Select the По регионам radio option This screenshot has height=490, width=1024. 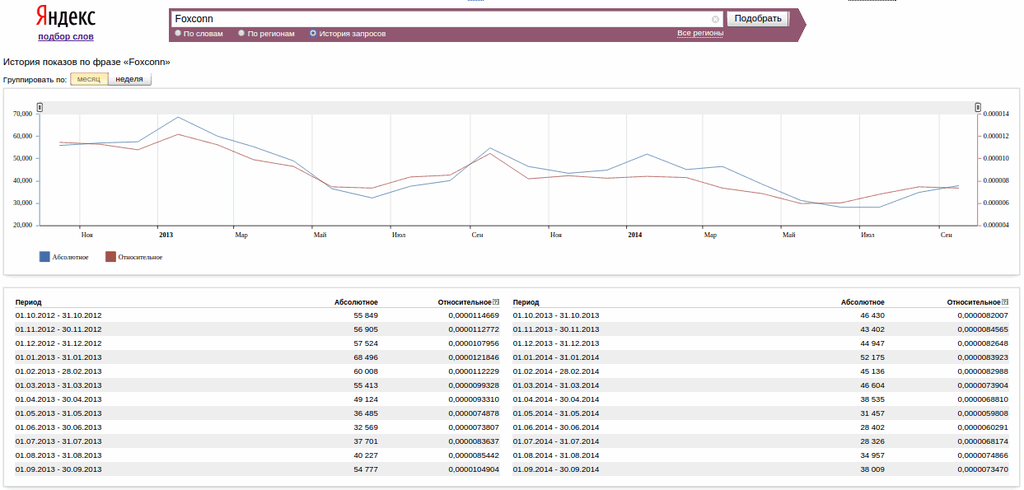(x=242, y=33)
